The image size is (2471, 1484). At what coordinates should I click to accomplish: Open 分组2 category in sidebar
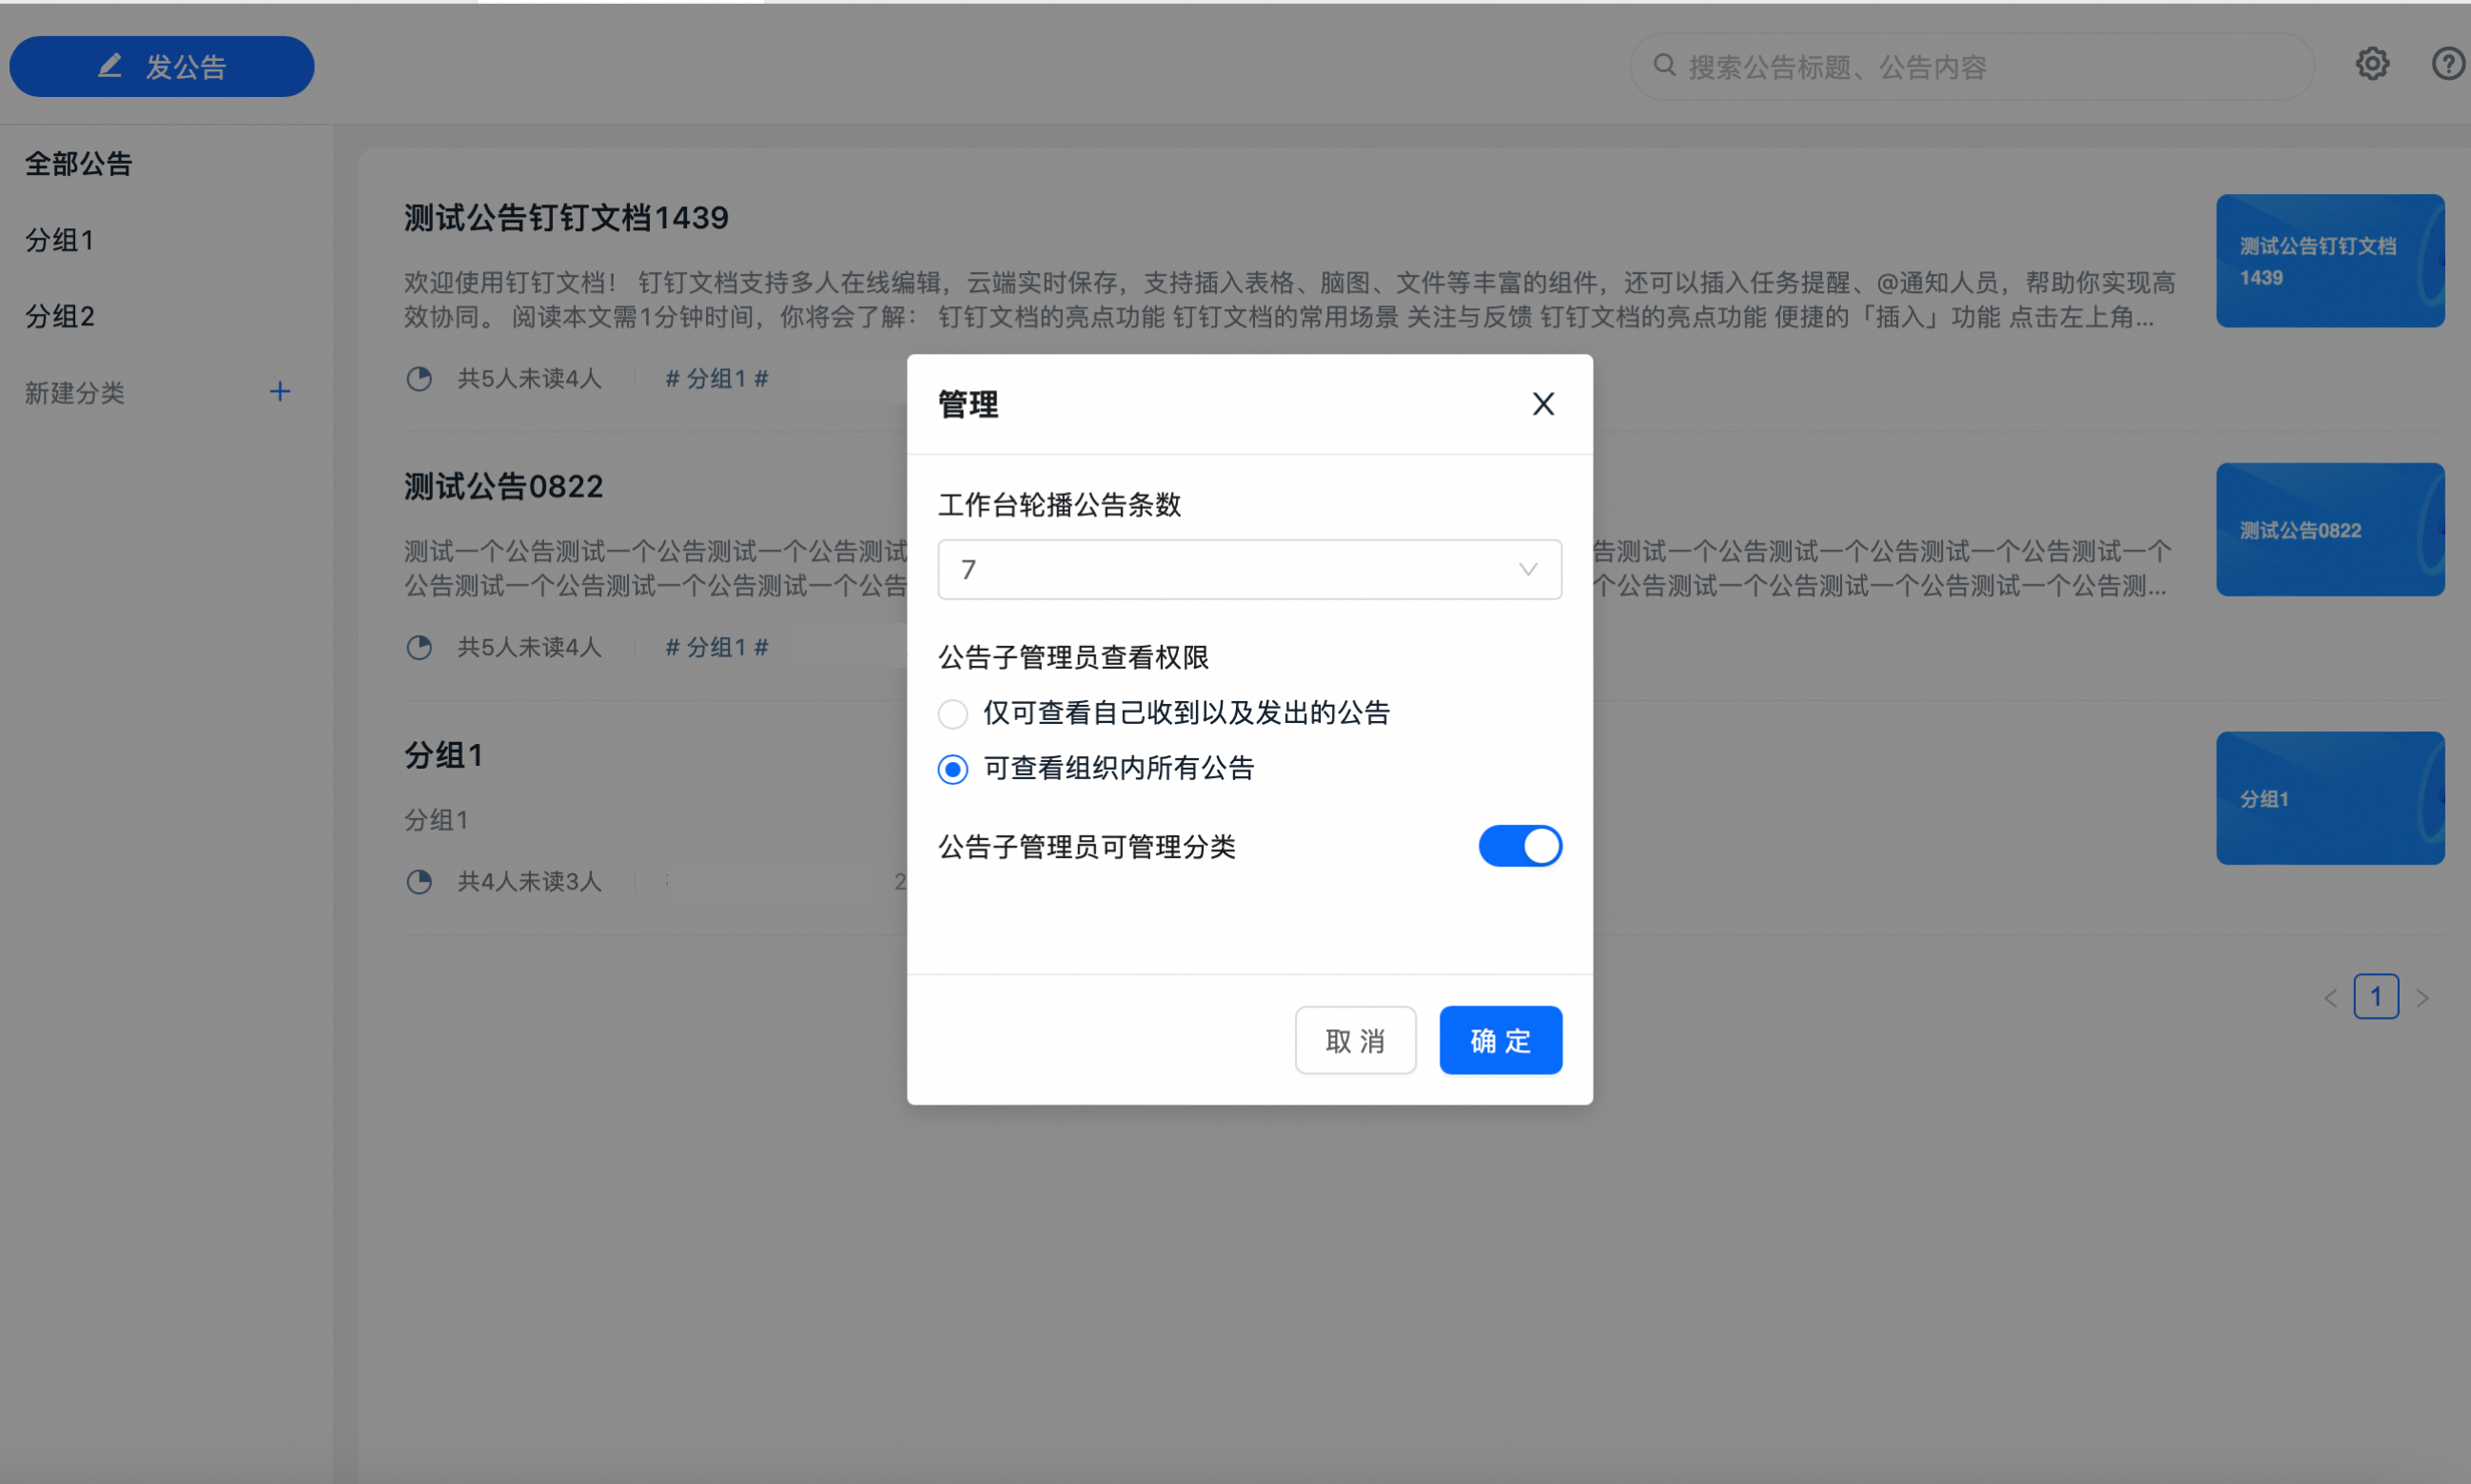(x=60, y=316)
